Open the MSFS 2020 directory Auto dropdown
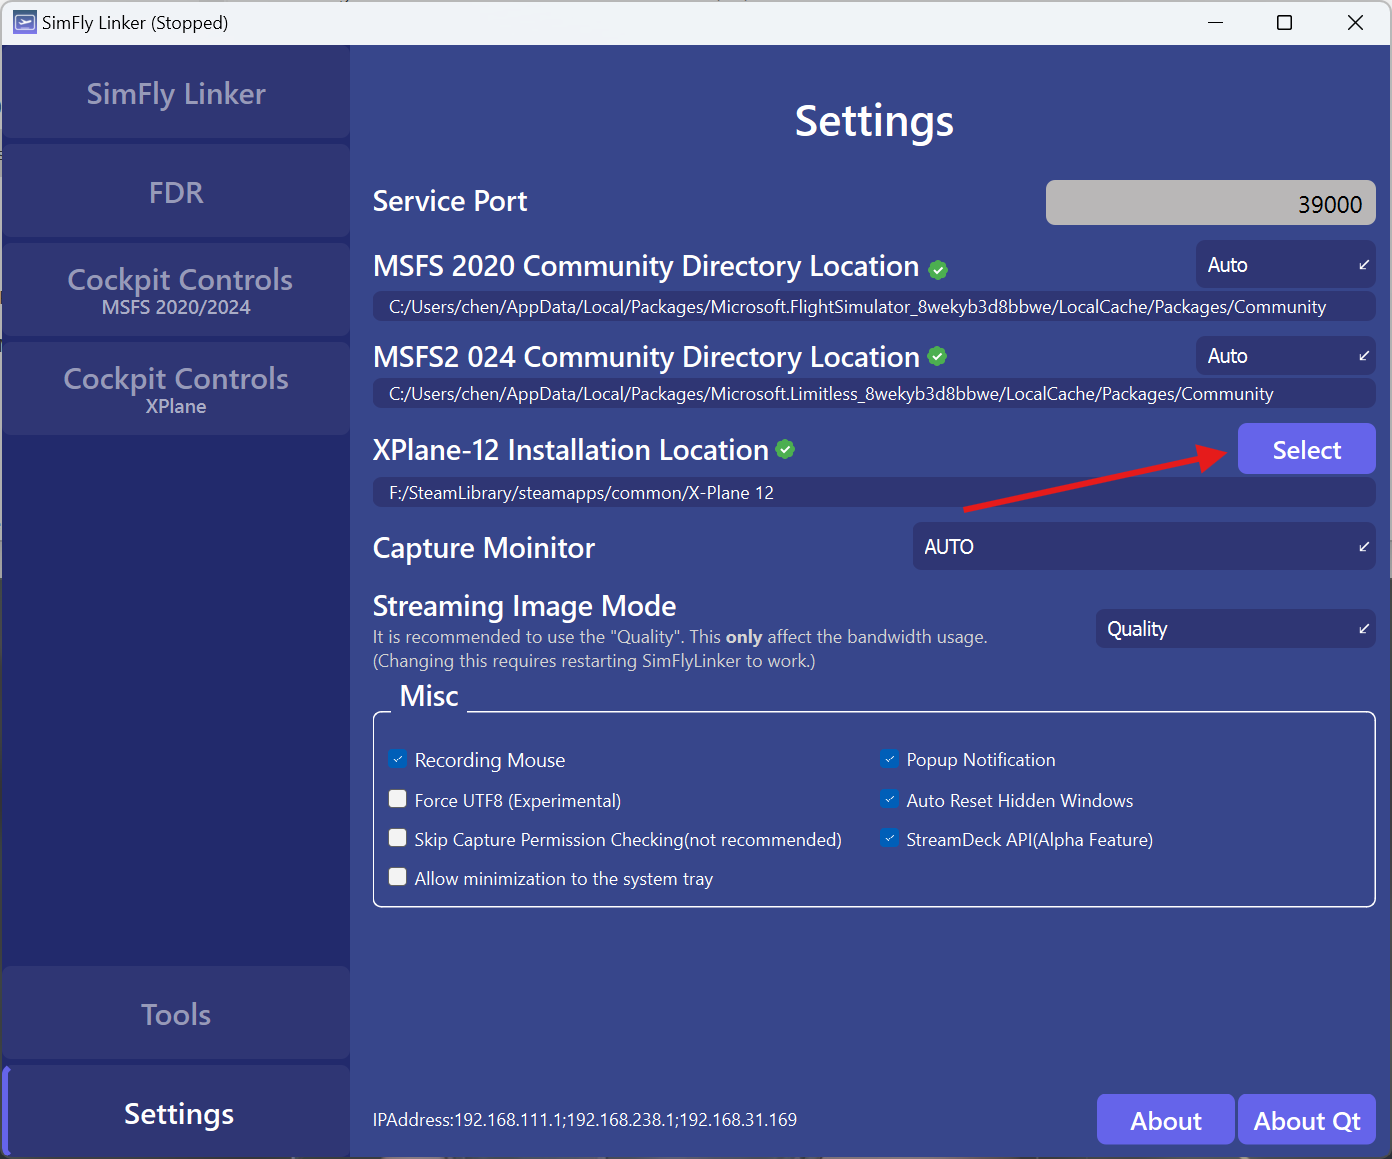1392x1159 pixels. tap(1285, 265)
